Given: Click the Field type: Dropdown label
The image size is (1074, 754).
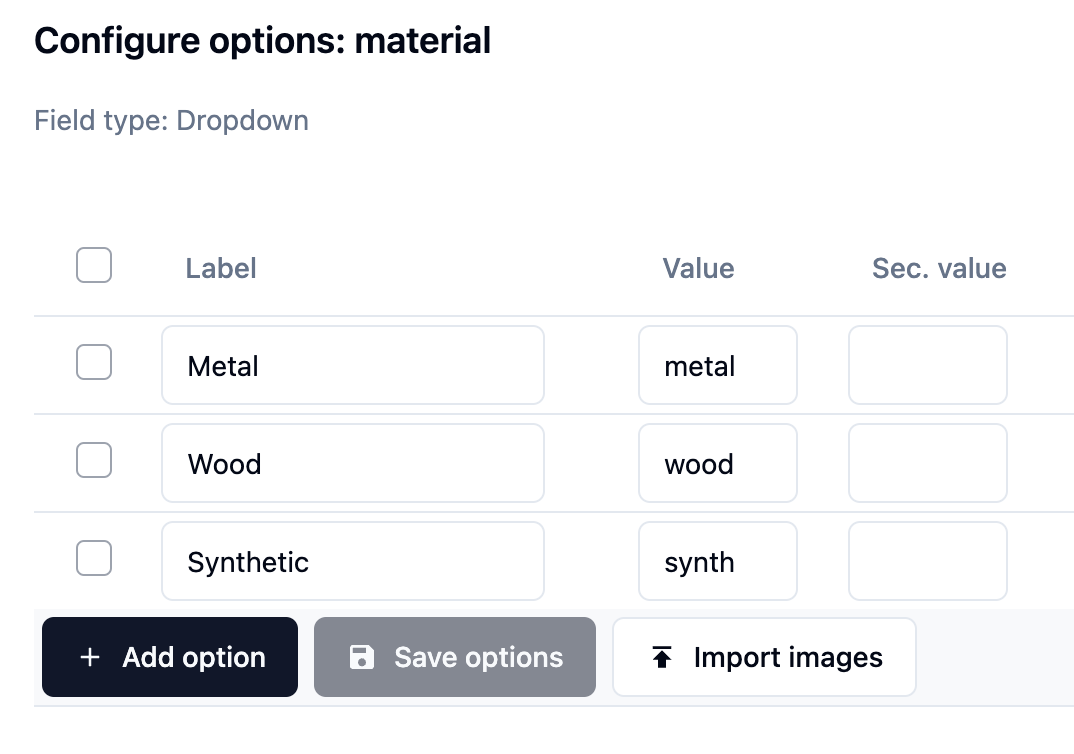Looking at the screenshot, I should click(171, 120).
